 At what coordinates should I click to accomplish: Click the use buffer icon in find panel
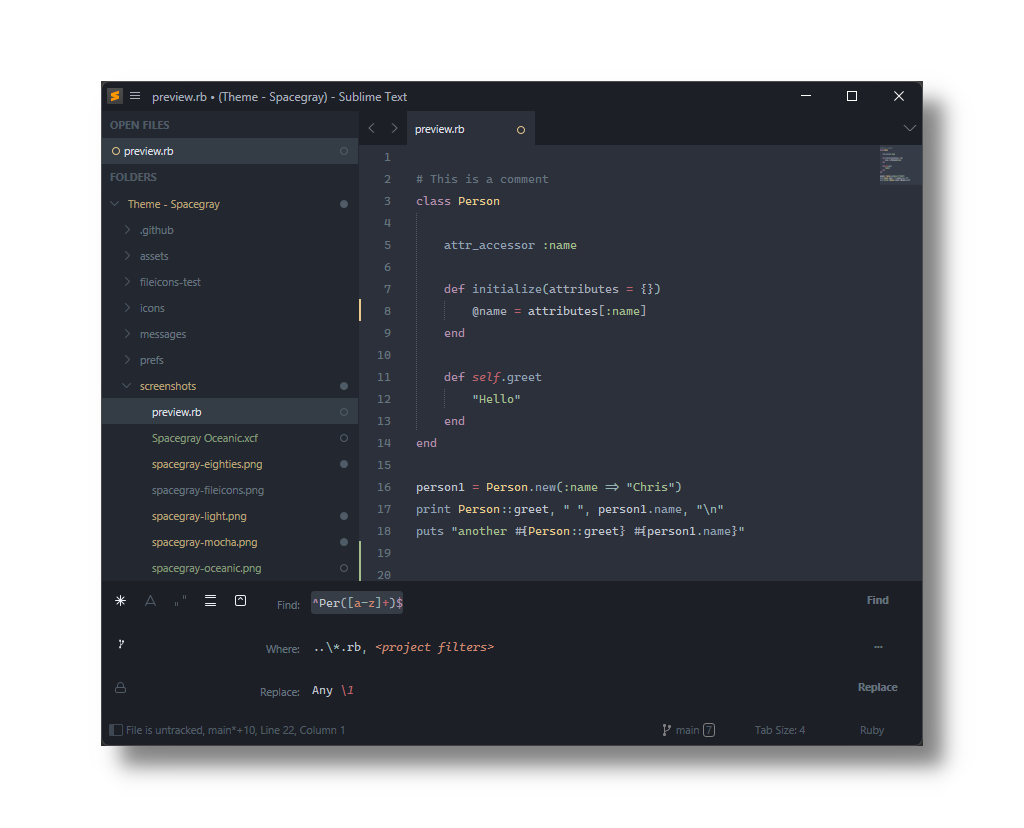[x=240, y=601]
